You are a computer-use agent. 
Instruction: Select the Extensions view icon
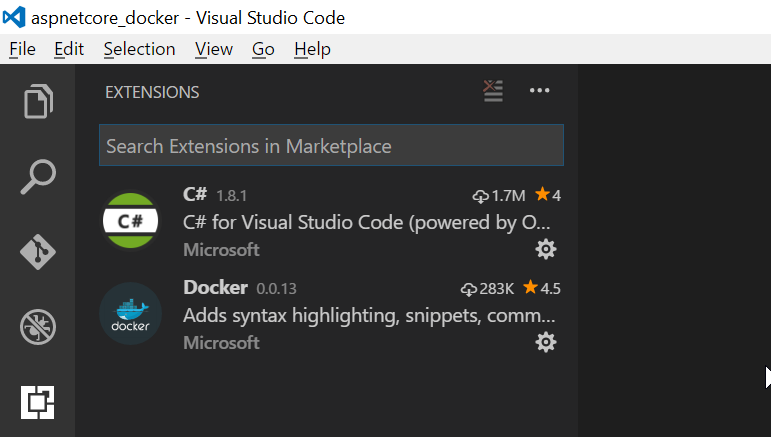pos(38,403)
